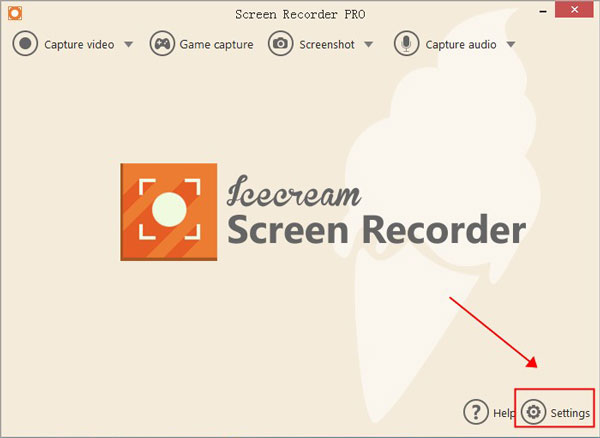Screen dimensions: 600x438
Task: Click the Screenshot camera icon
Action: pyautogui.click(x=280, y=44)
